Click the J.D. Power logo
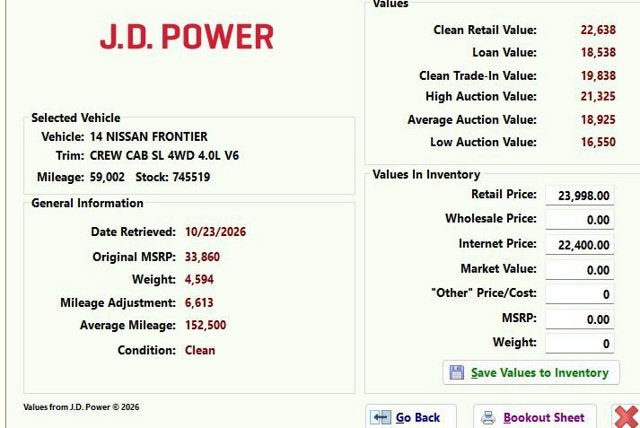Viewport: 640px width, 428px height. (187, 36)
